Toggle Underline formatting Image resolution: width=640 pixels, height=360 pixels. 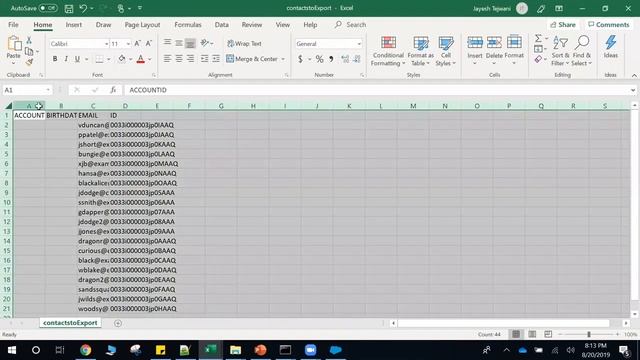(77, 59)
